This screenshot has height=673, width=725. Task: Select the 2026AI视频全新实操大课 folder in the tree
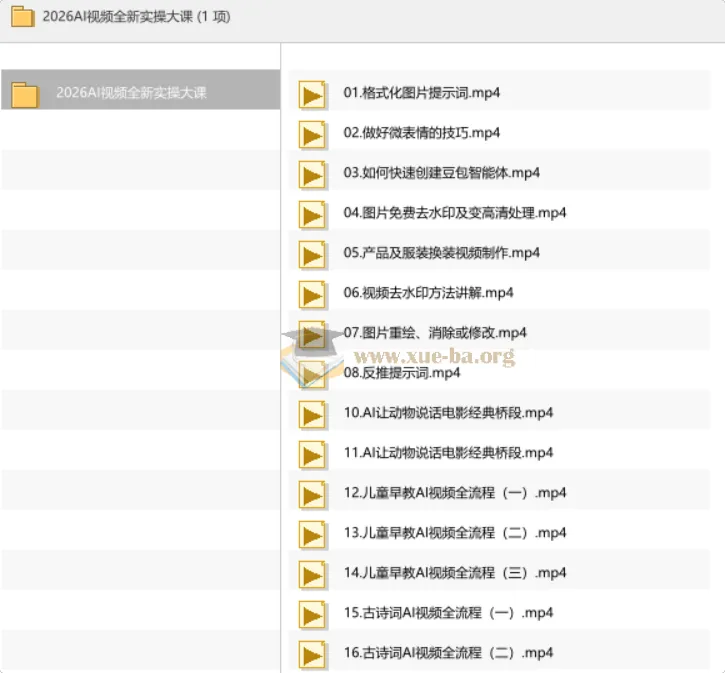141,90
